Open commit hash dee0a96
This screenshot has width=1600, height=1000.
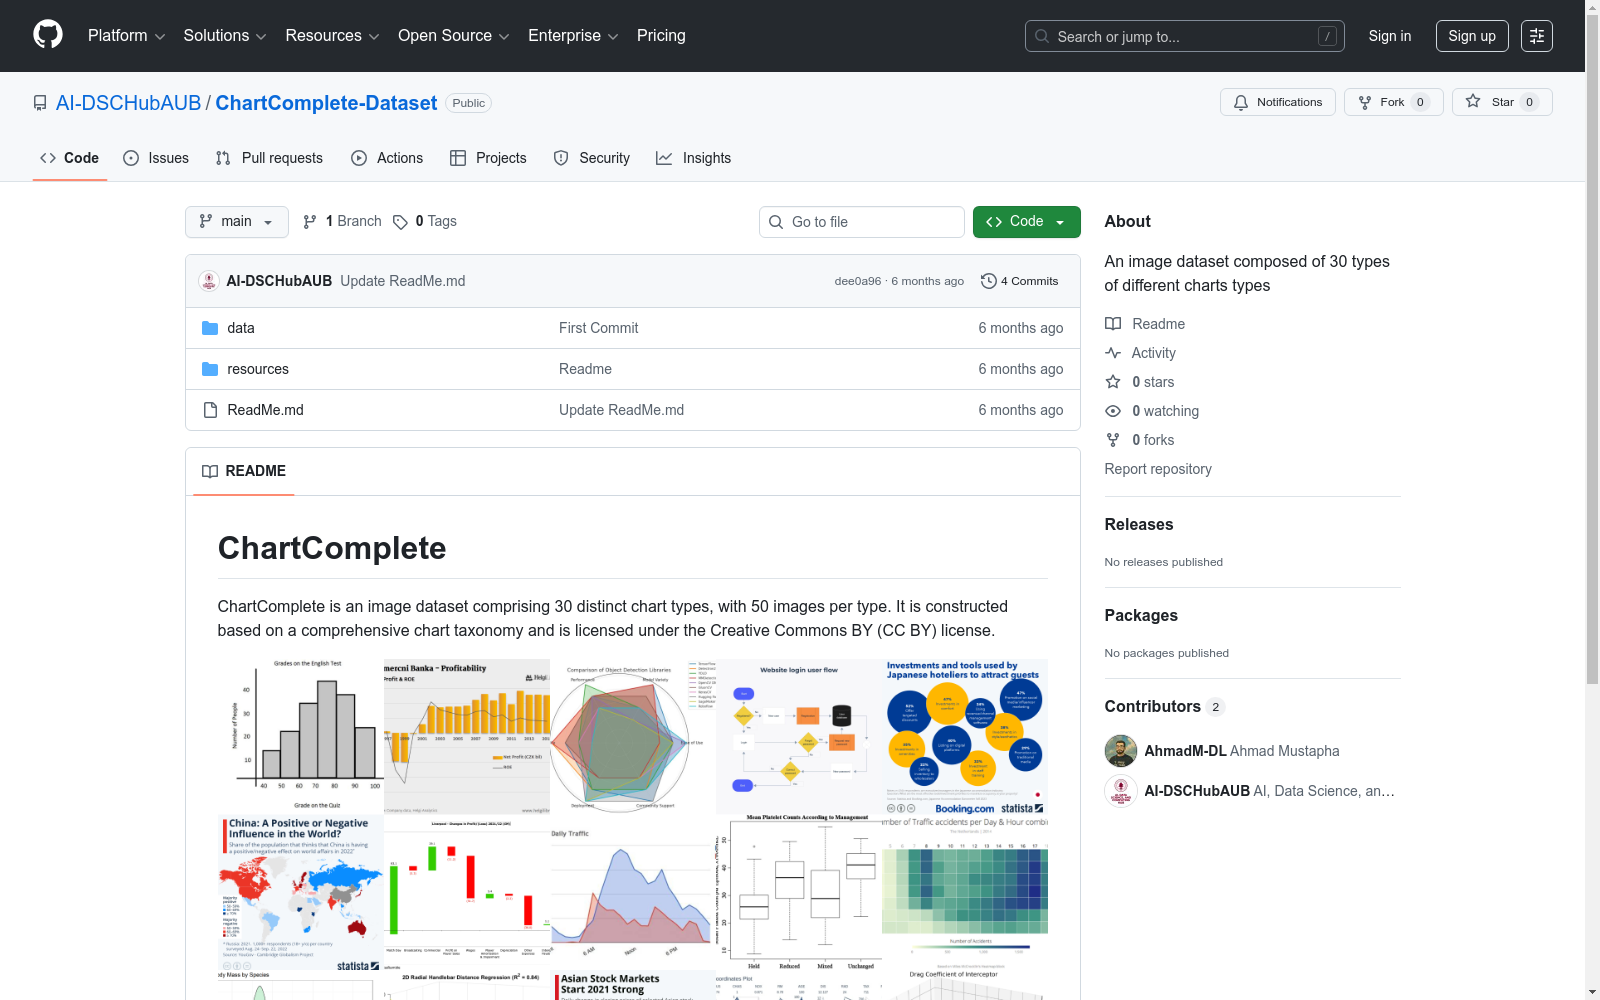pos(858,281)
